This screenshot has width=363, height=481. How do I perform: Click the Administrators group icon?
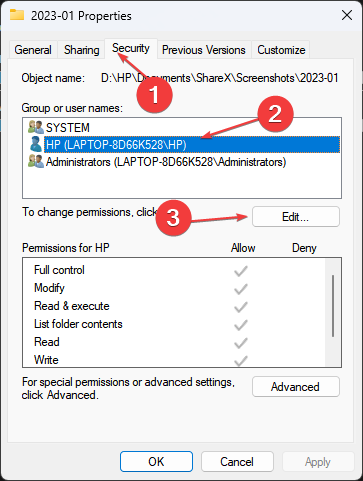coord(36,162)
